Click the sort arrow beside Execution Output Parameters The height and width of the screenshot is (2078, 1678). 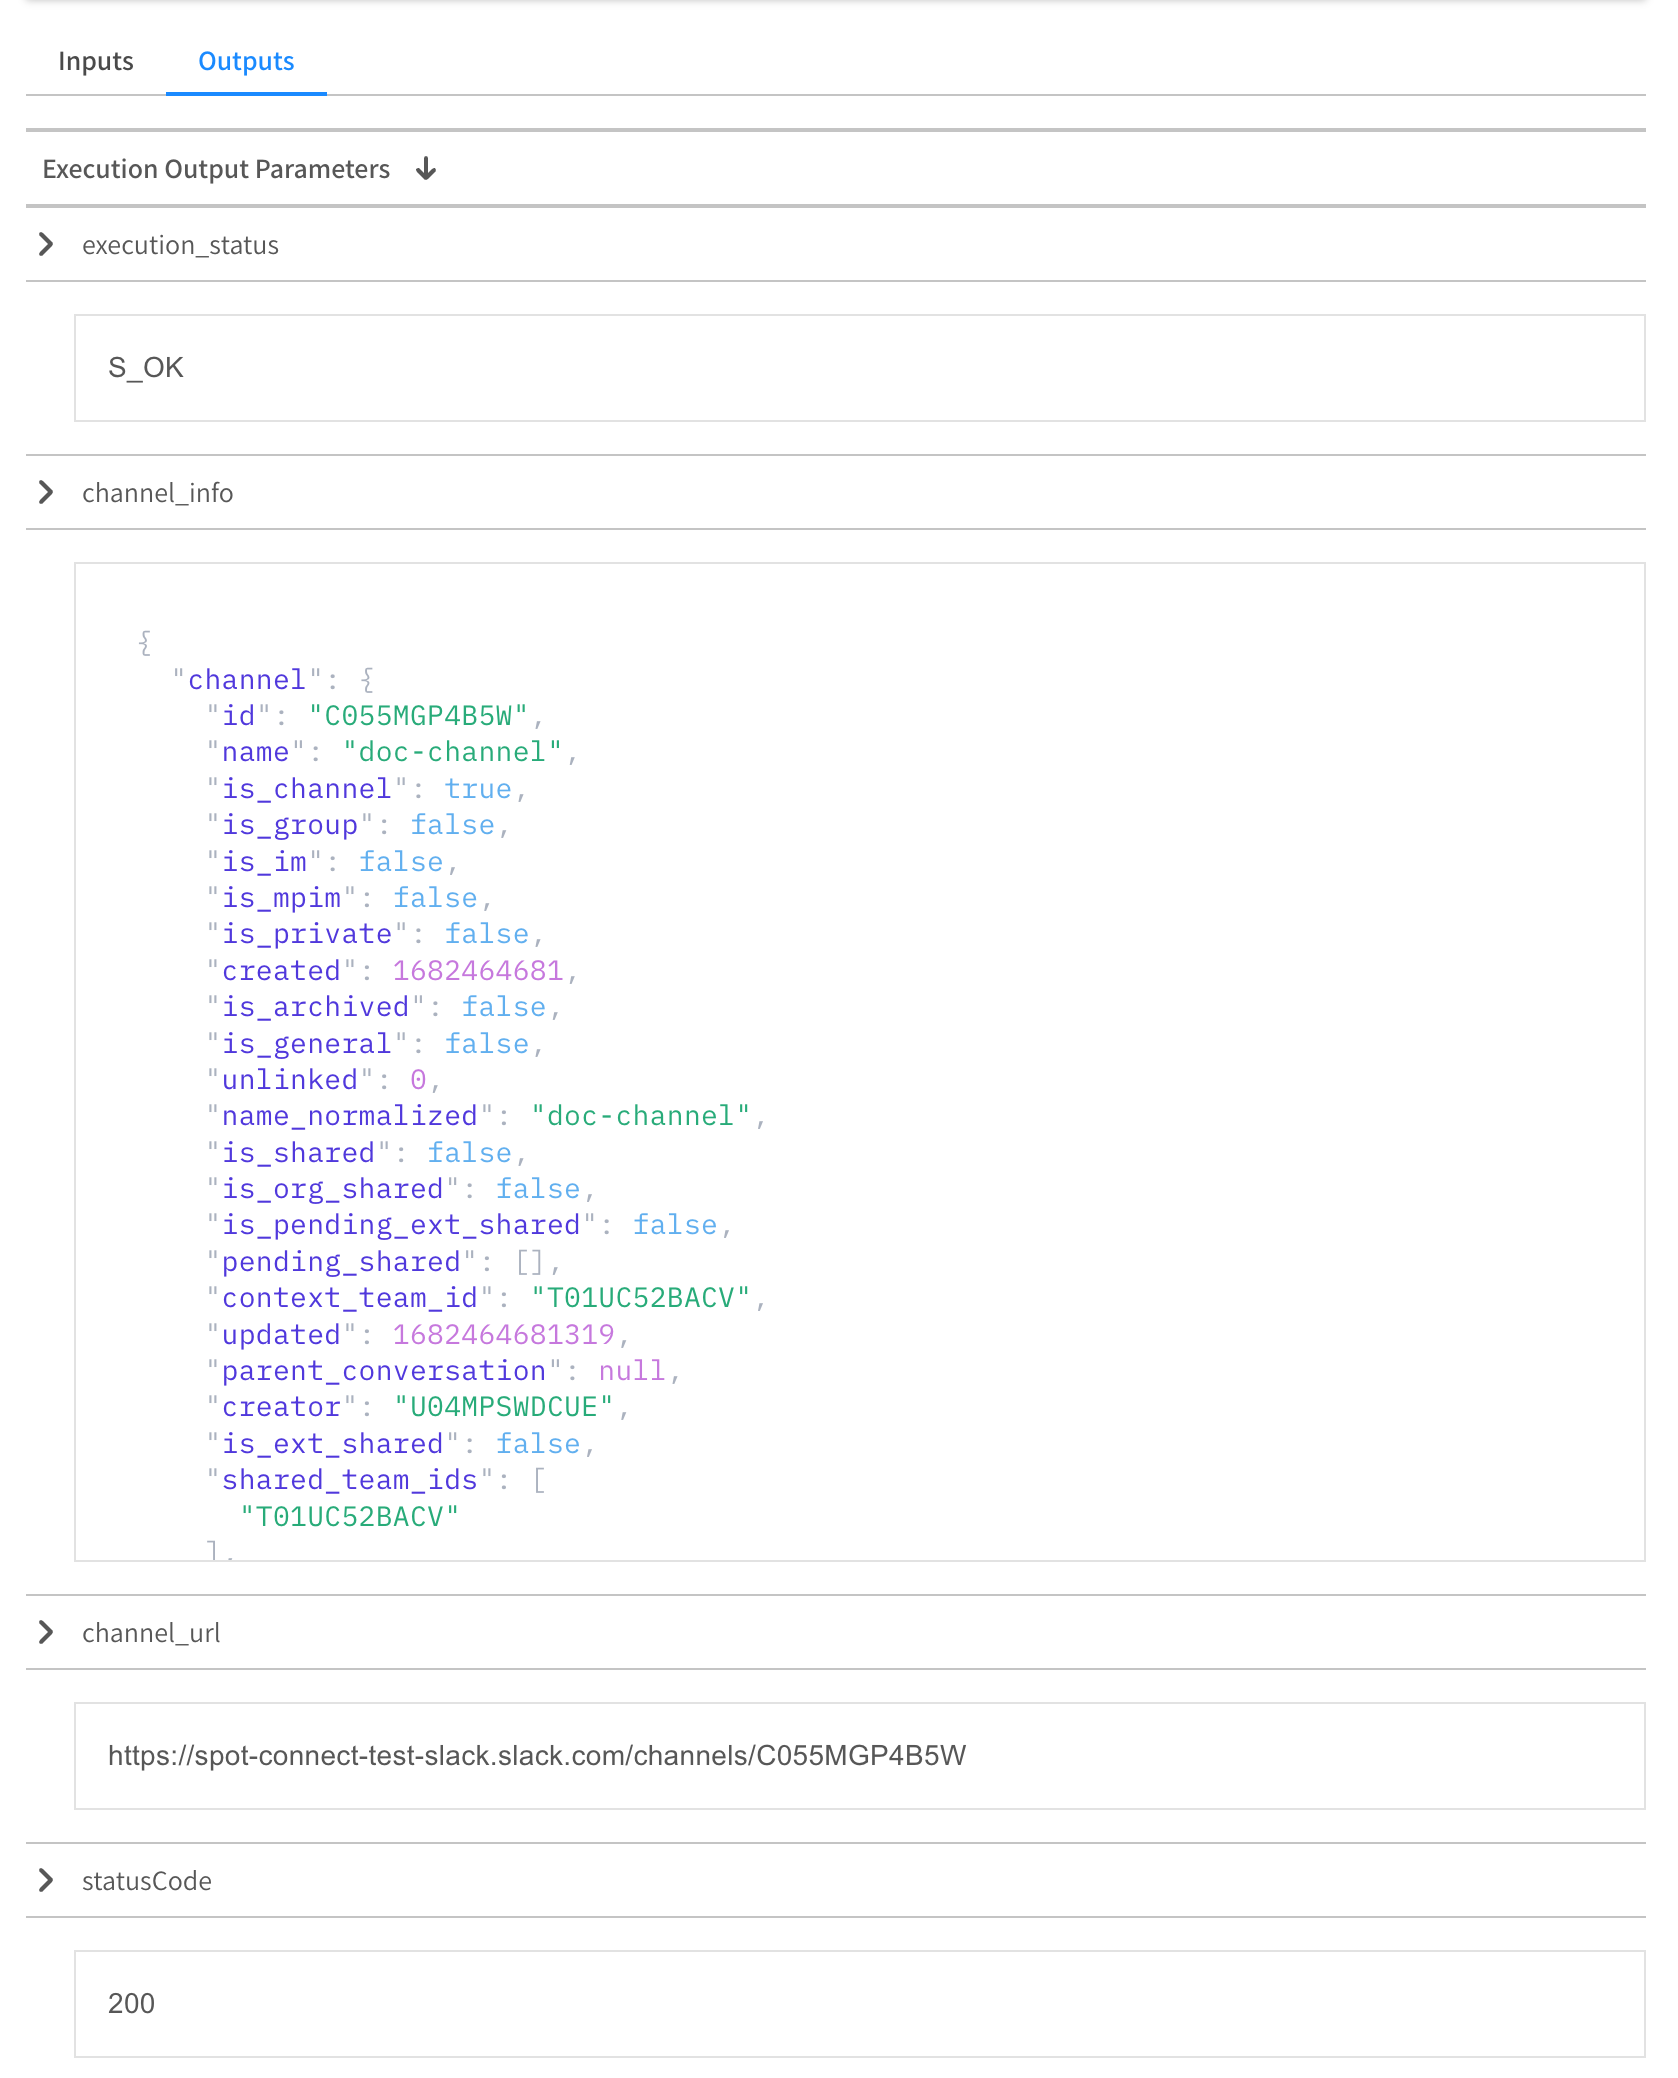coord(426,169)
